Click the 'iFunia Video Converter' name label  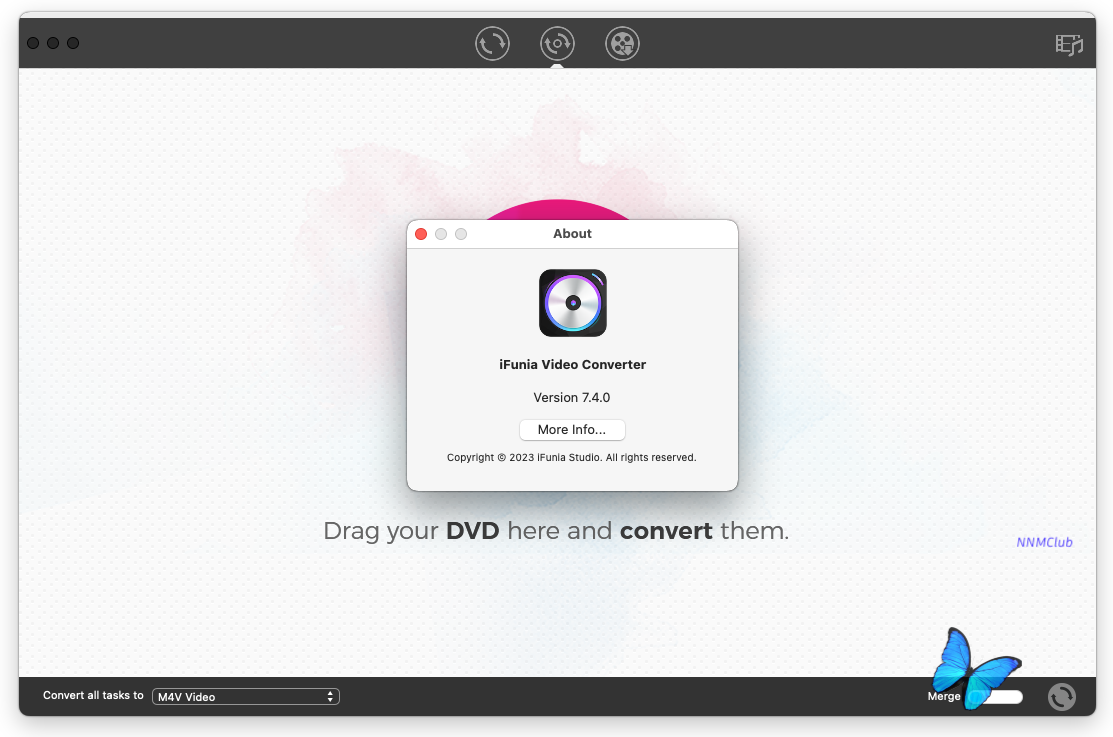tap(573, 364)
